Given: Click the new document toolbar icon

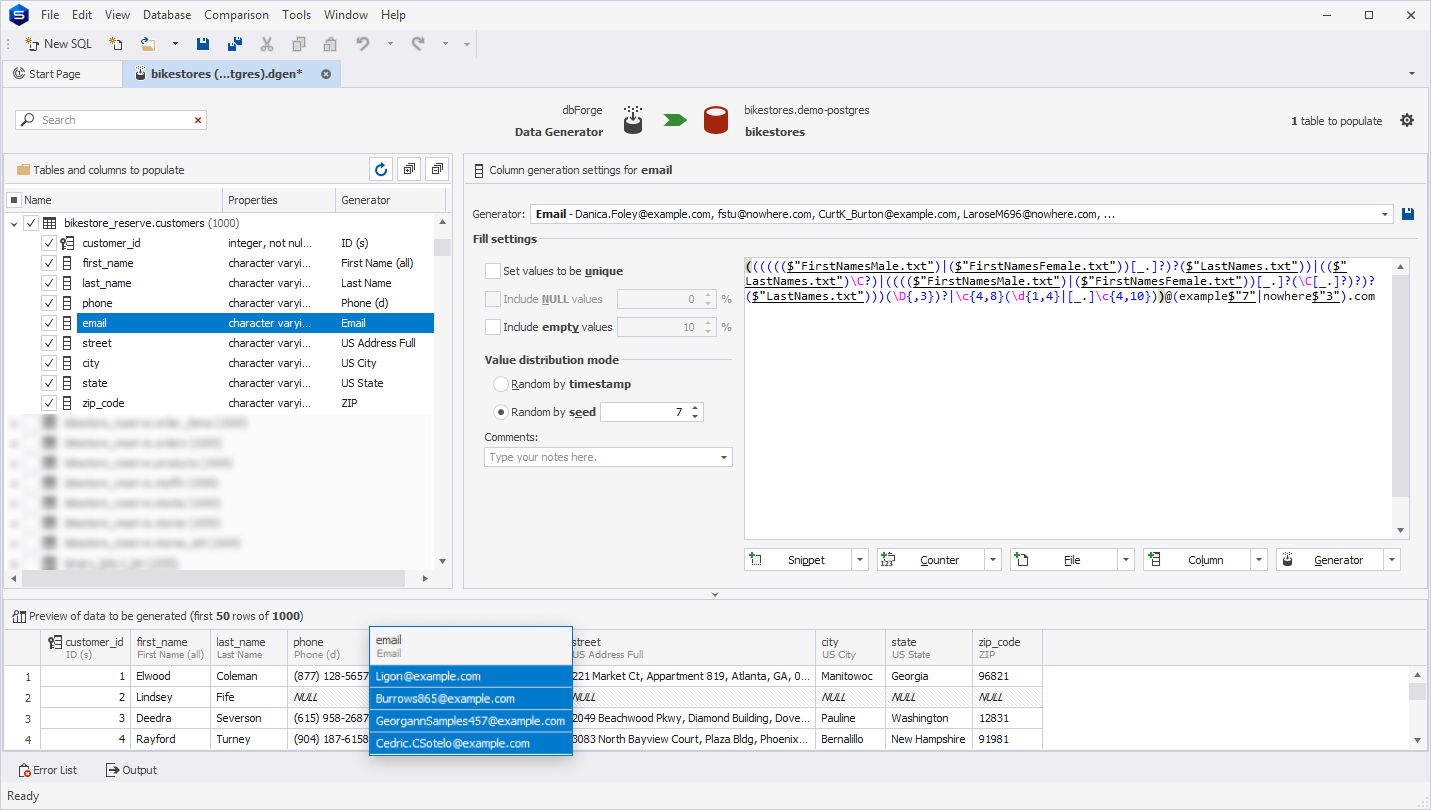Looking at the screenshot, I should click(x=116, y=44).
